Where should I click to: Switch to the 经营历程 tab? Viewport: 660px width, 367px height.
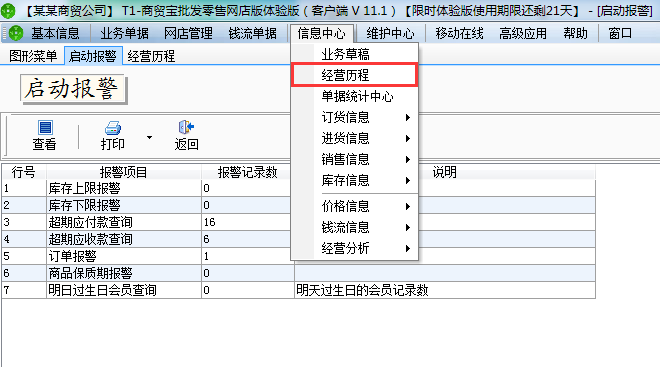click(151, 56)
